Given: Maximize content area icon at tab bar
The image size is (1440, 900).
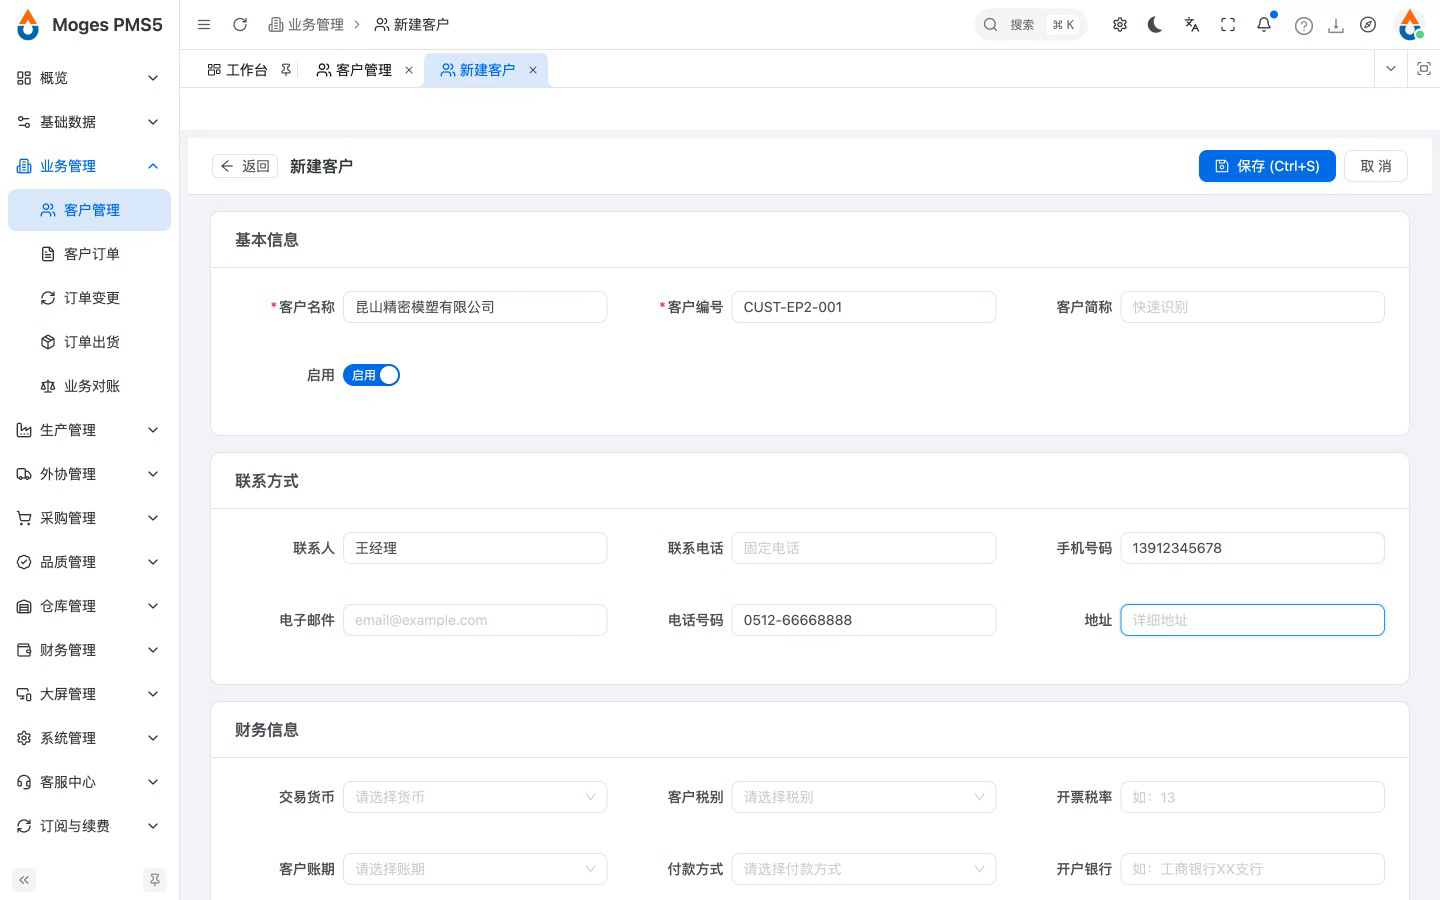Looking at the screenshot, I should pyautogui.click(x=1424, y=69).
